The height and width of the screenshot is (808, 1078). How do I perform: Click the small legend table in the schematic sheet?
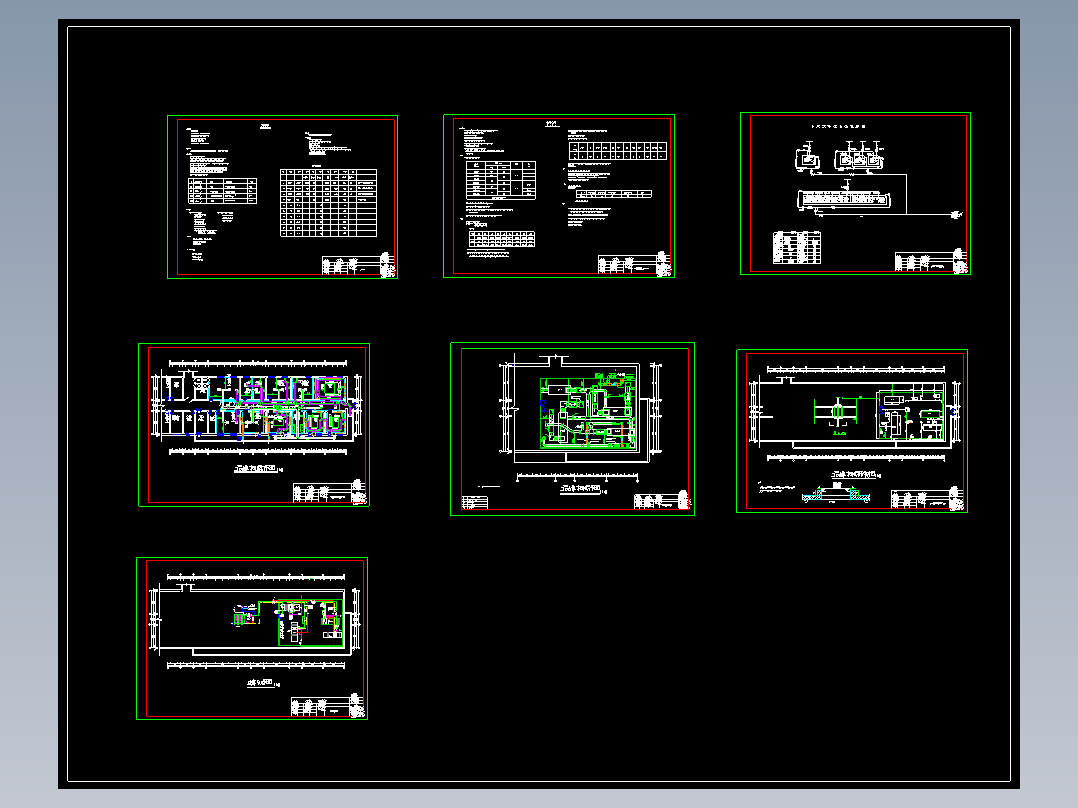tap(797, 248)
